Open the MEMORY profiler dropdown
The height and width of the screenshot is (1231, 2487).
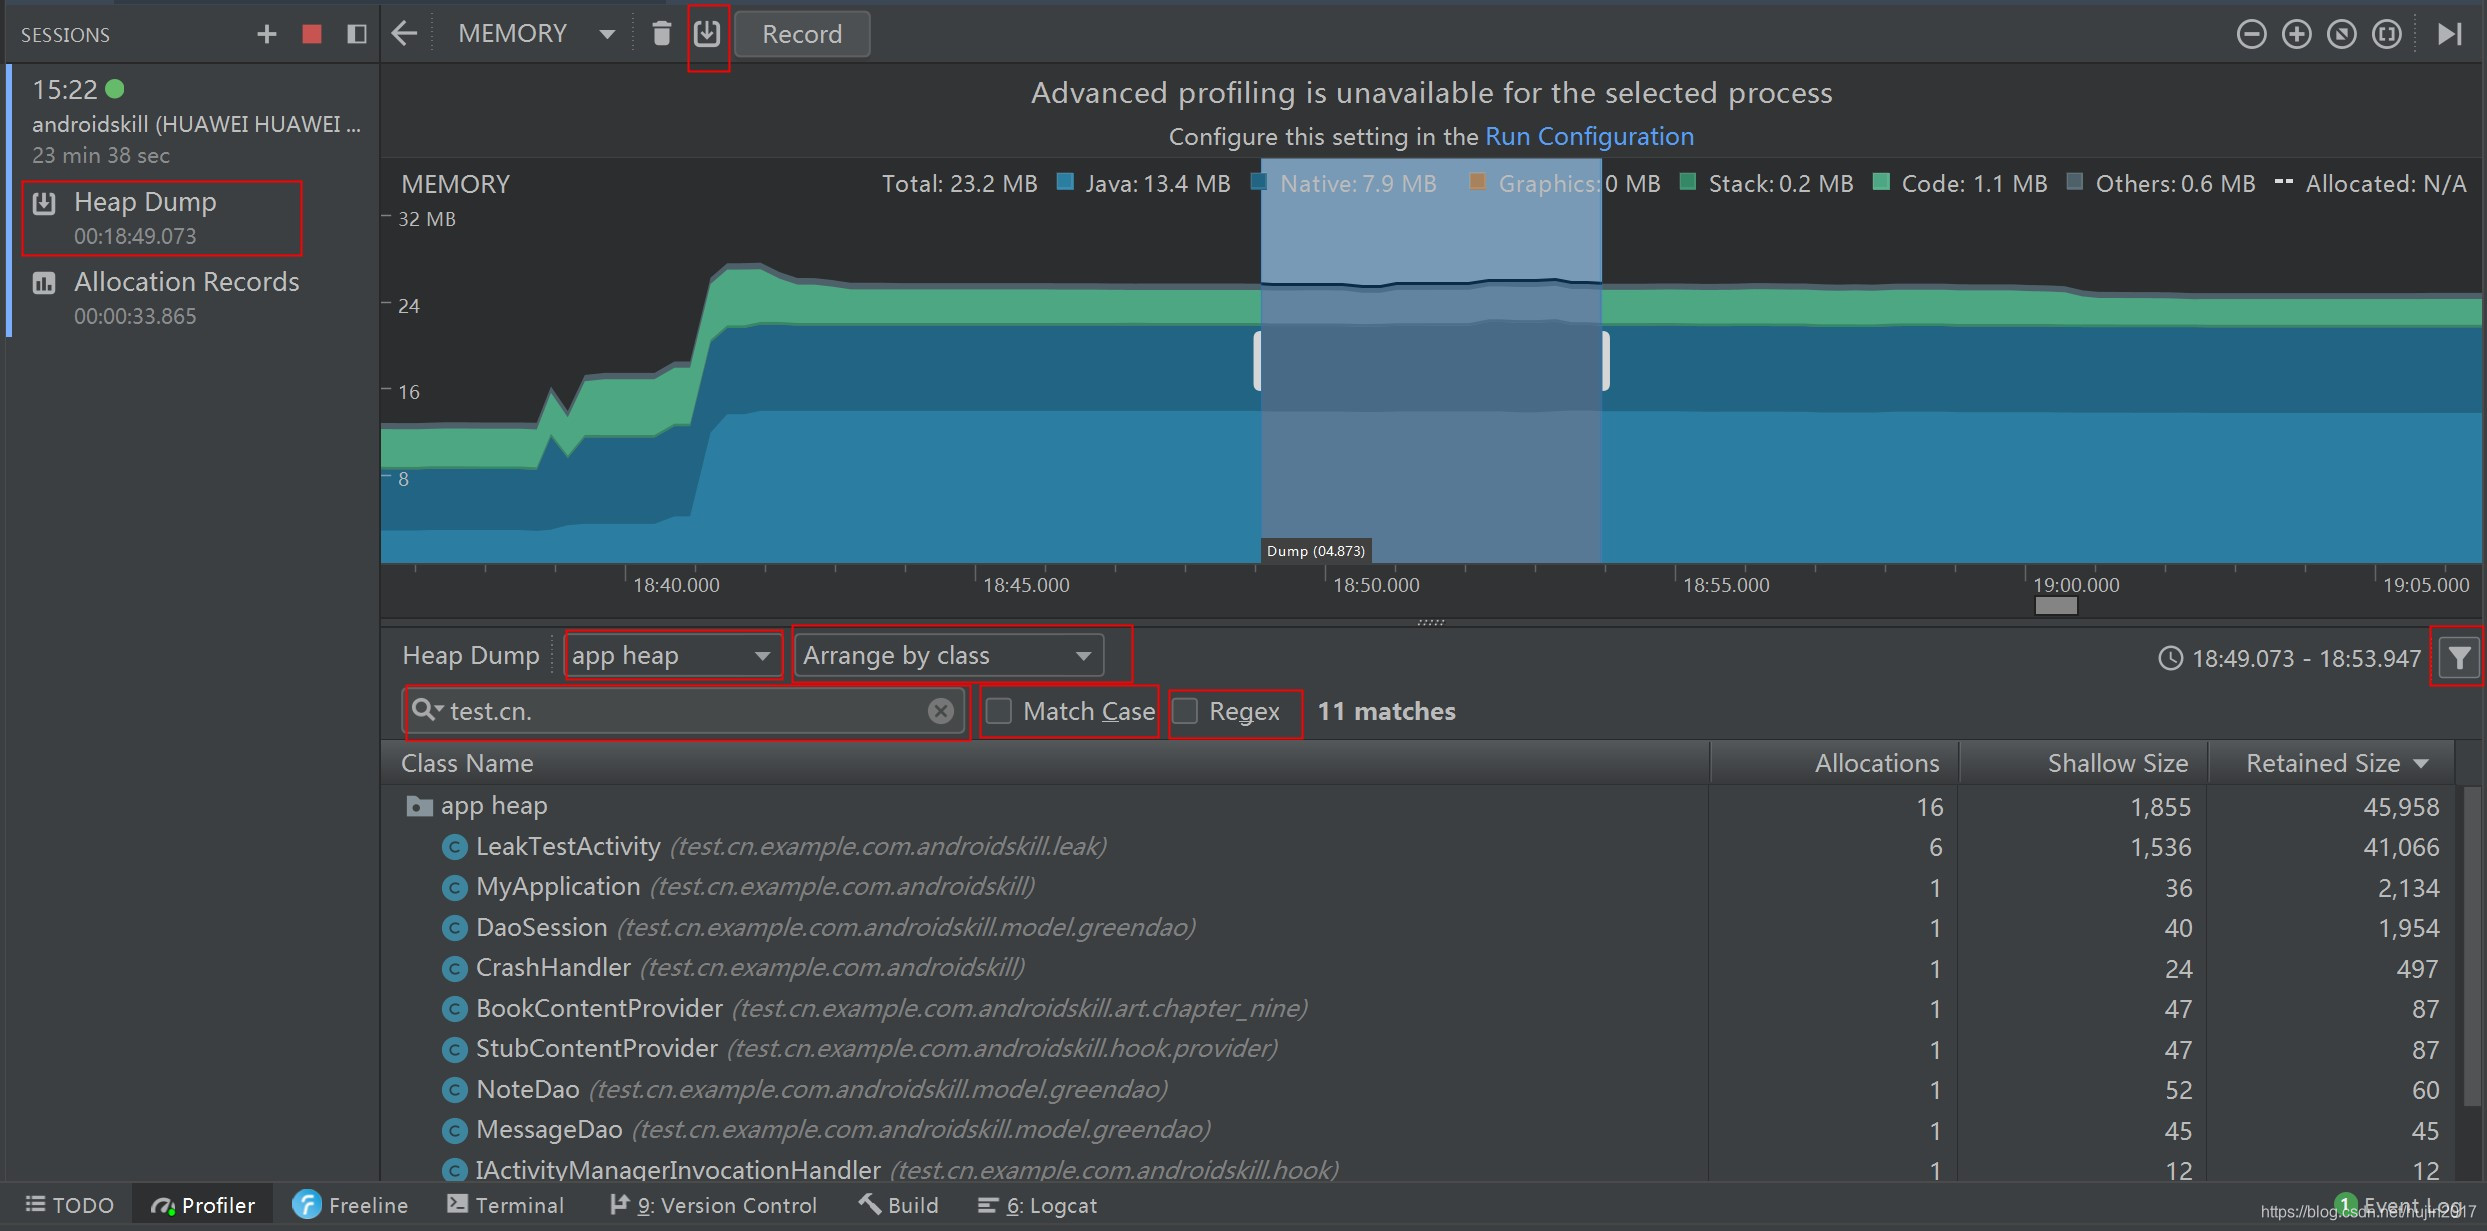pos(536,34)
